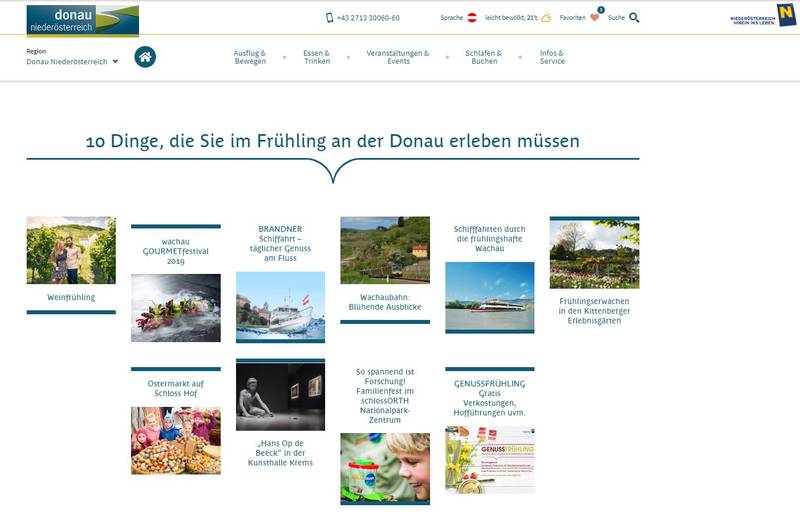The width and height of the screenshot is (800, 516).
Task: Open the Donau Niederösterreich logo
Action: point(82,20)
